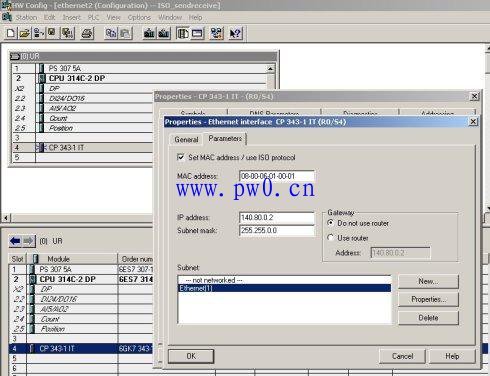Click the OK button

pos(191,356)
